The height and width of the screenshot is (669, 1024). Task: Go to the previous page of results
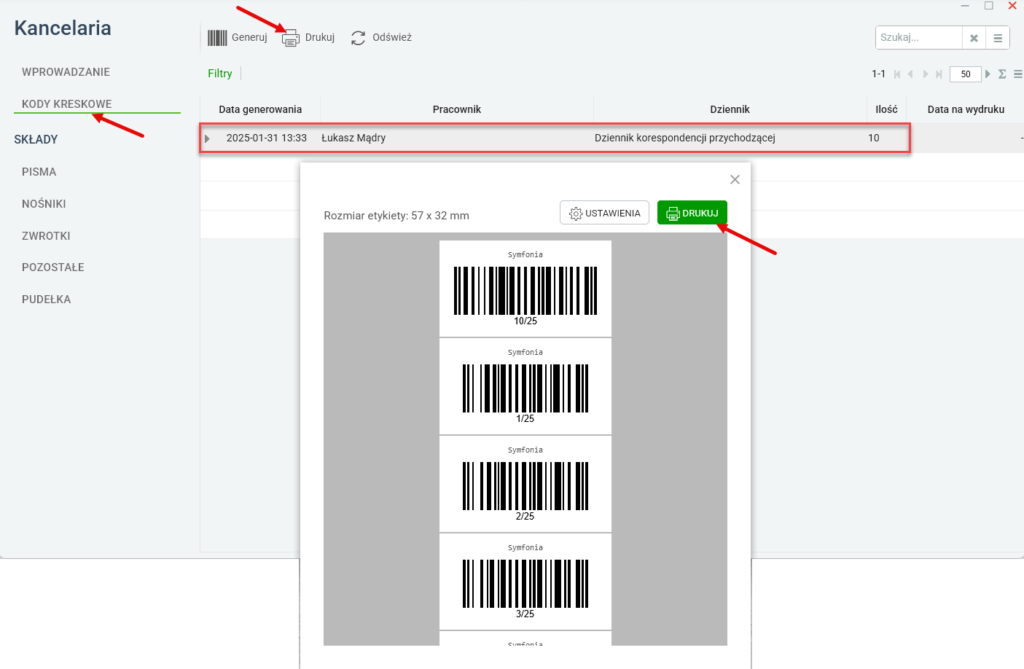coord(910,74)
